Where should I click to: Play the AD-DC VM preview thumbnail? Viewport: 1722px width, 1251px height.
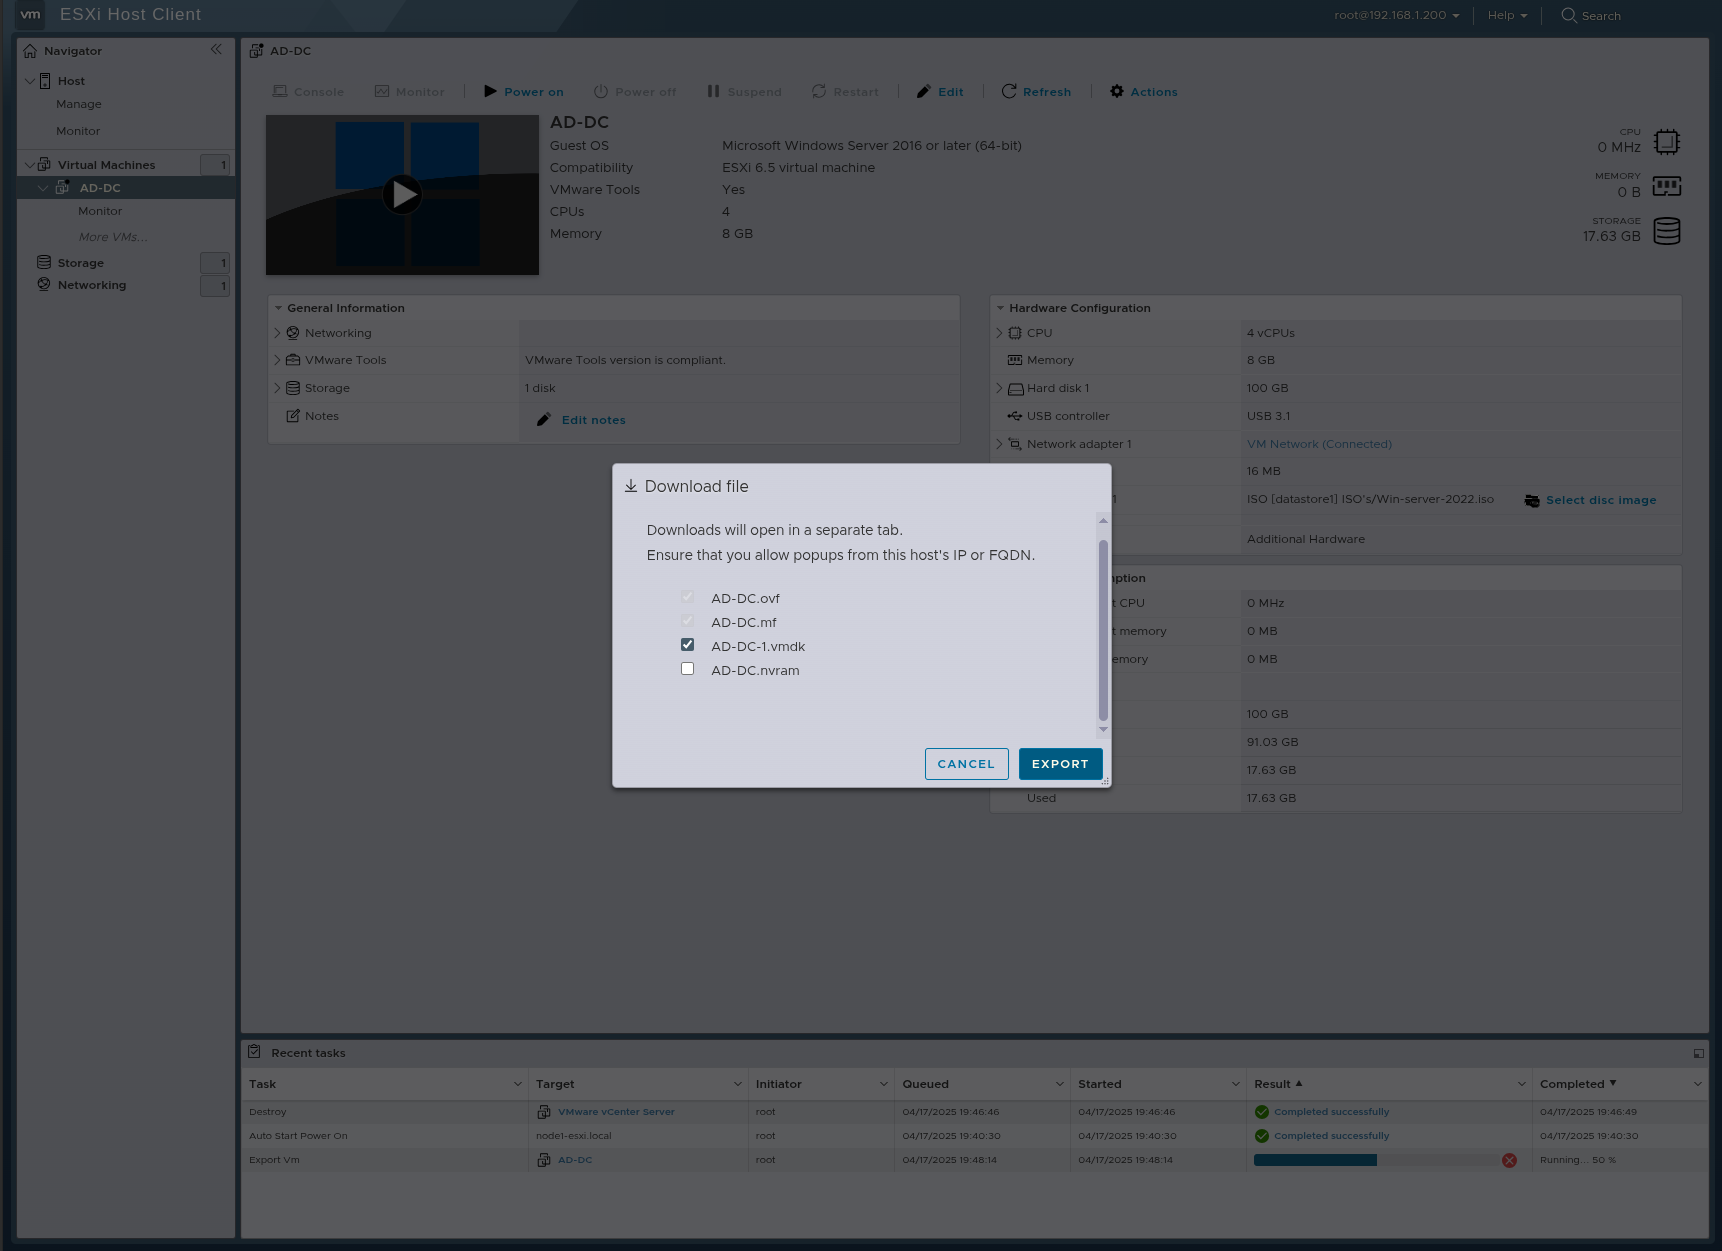(402, 195)
